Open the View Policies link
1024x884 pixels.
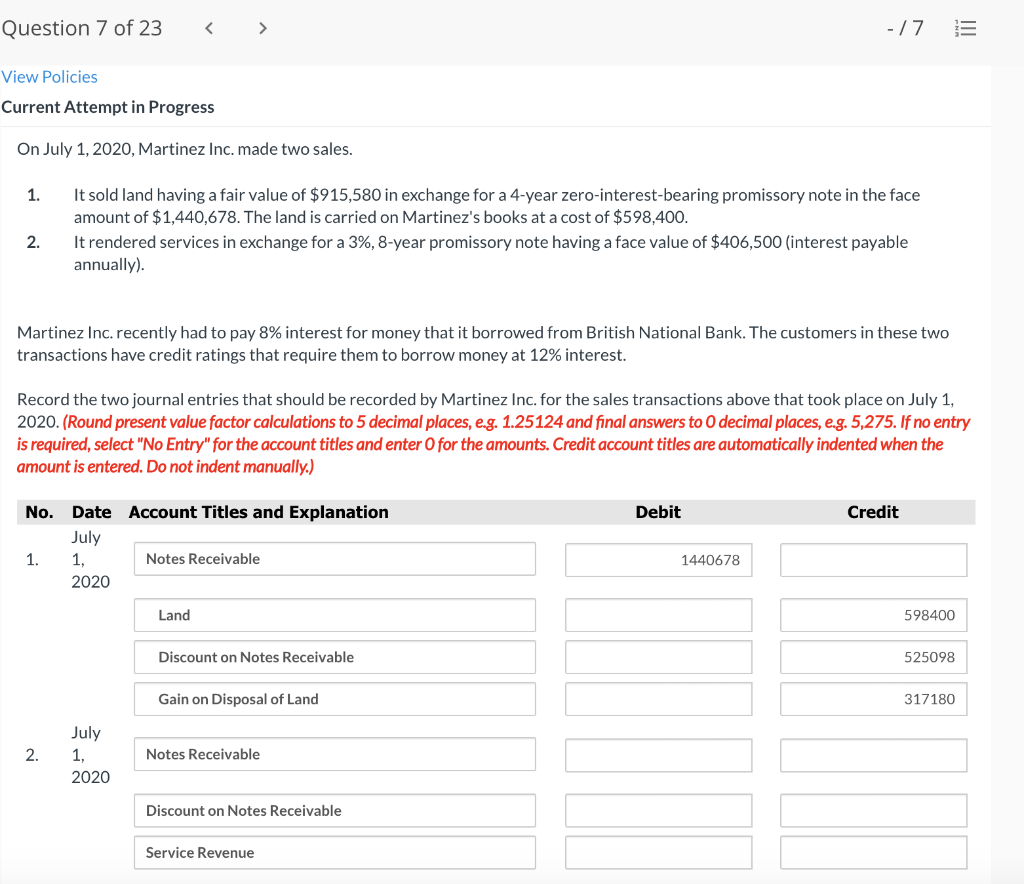point(50,76)
